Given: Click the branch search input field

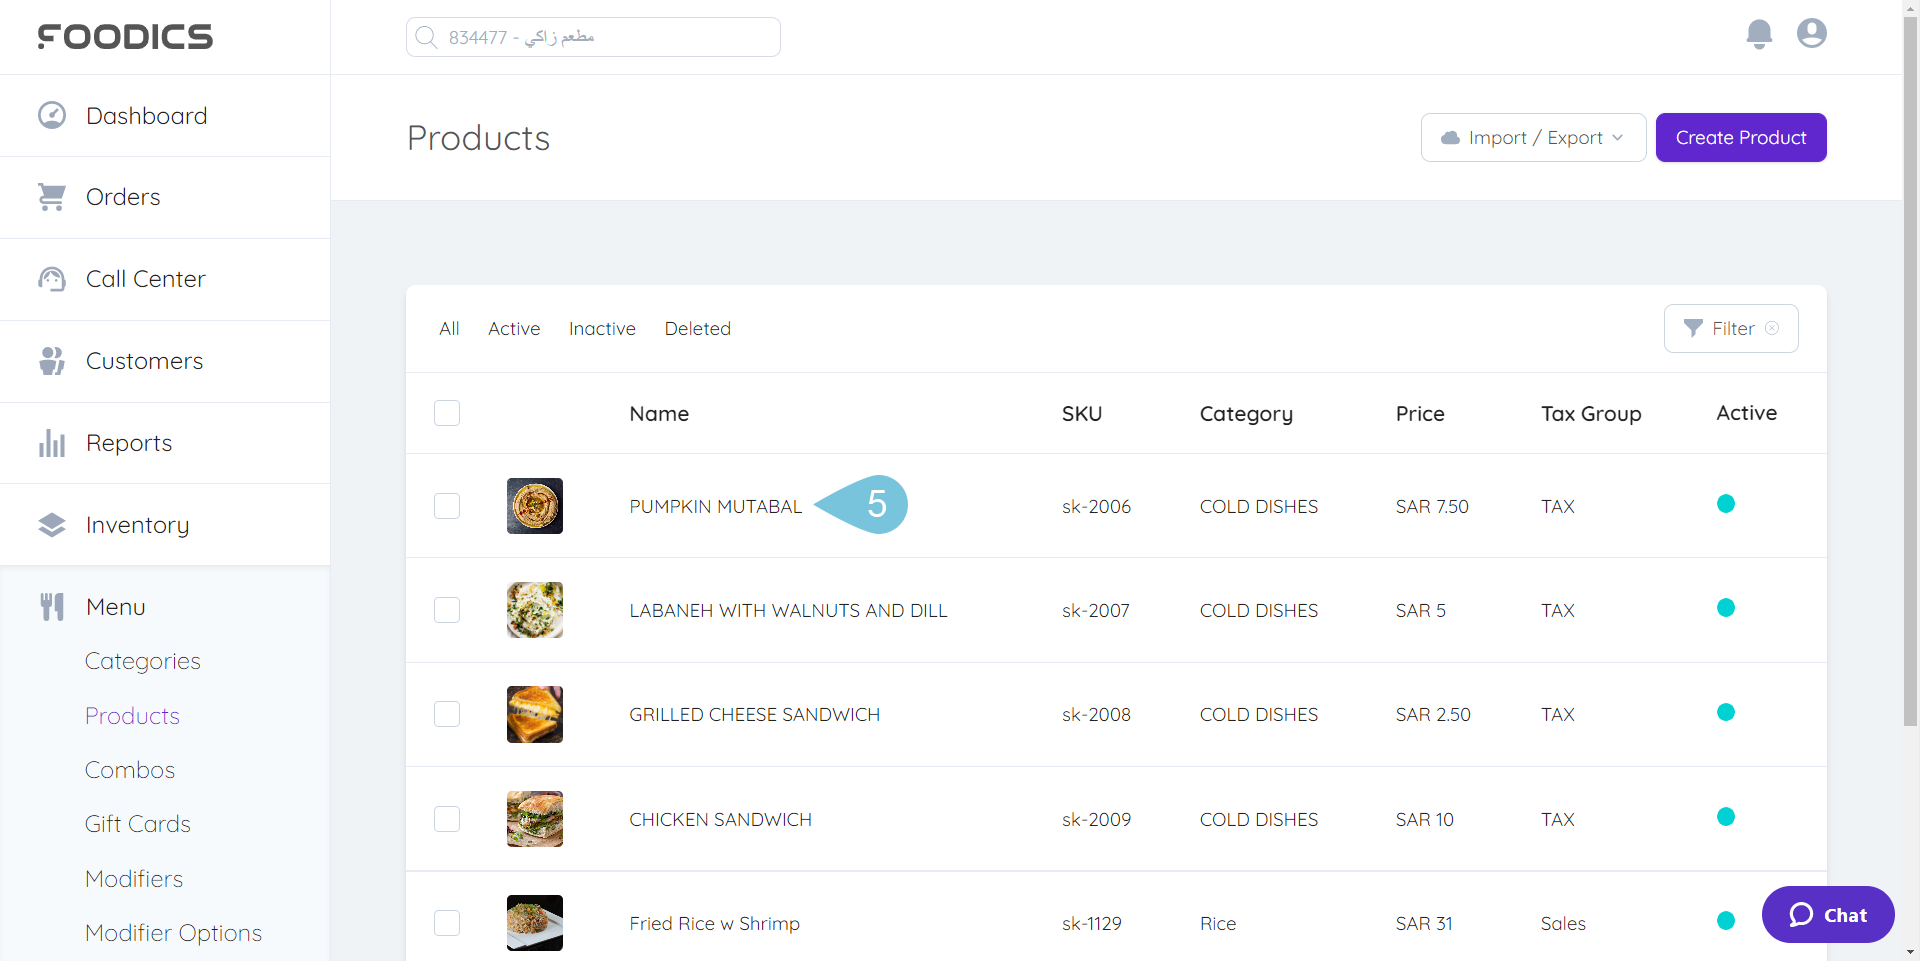Looking at the screenshot, I should coord(593,37).
